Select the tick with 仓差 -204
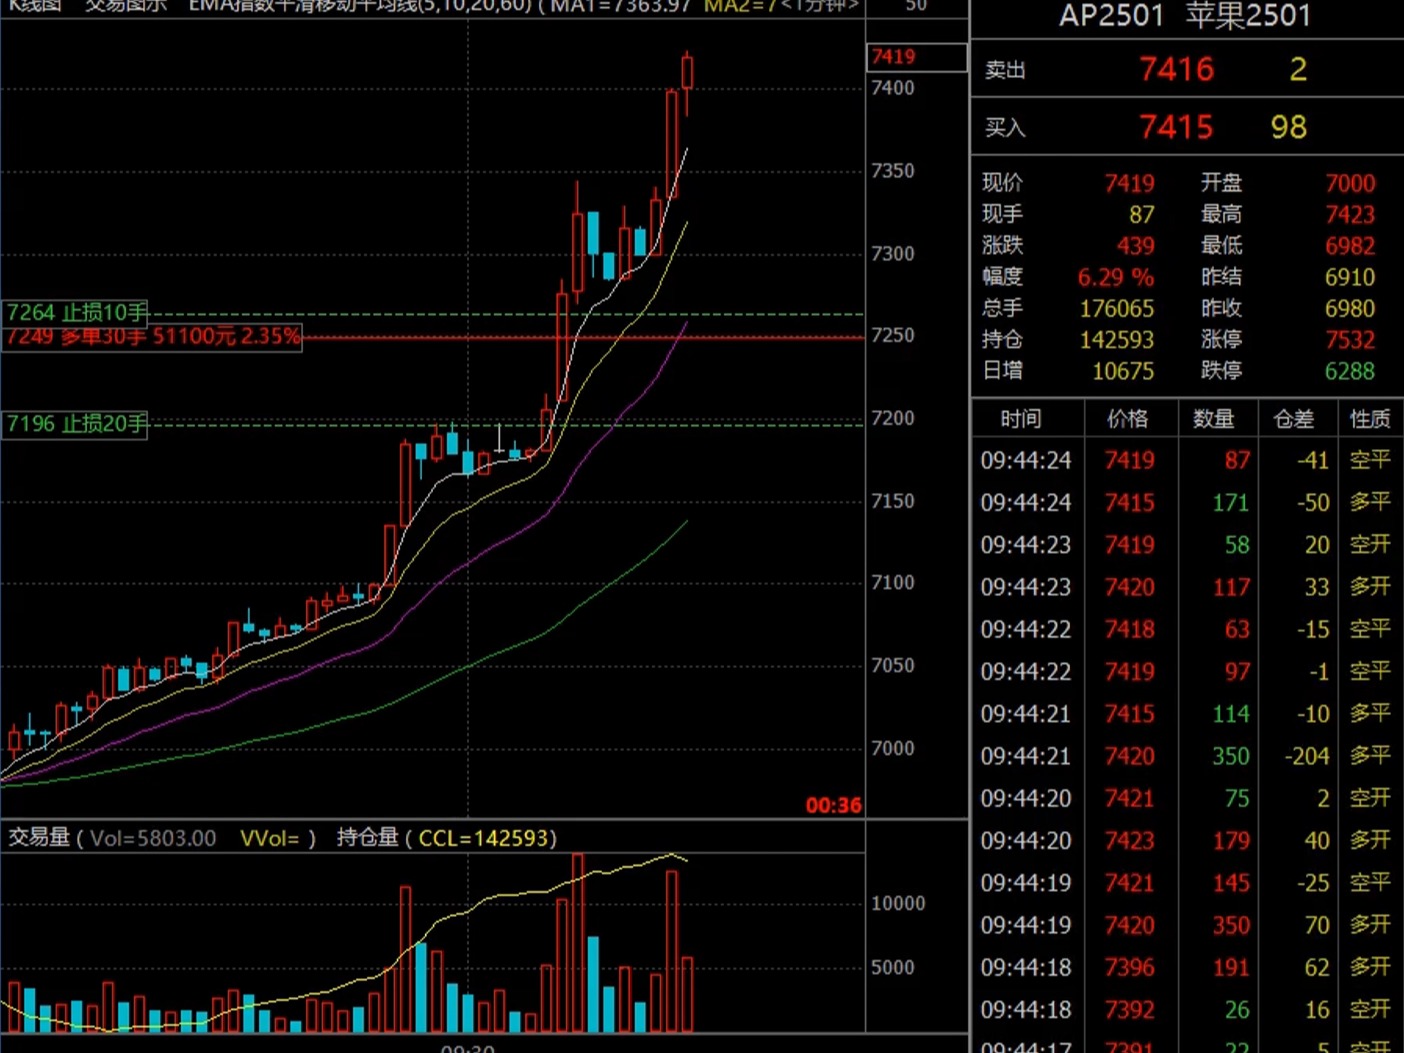This screenshot has height=1053, width=1404. point(1186,756)
